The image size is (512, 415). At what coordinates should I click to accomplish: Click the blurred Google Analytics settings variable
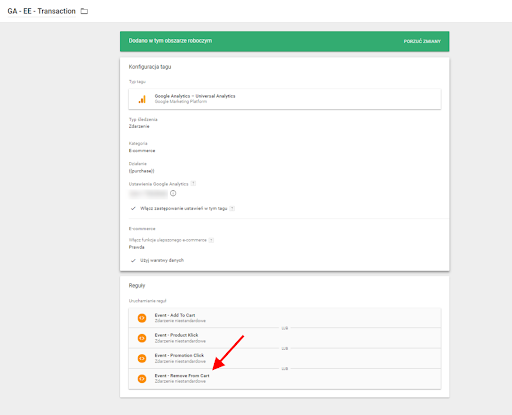pos(148,193)
